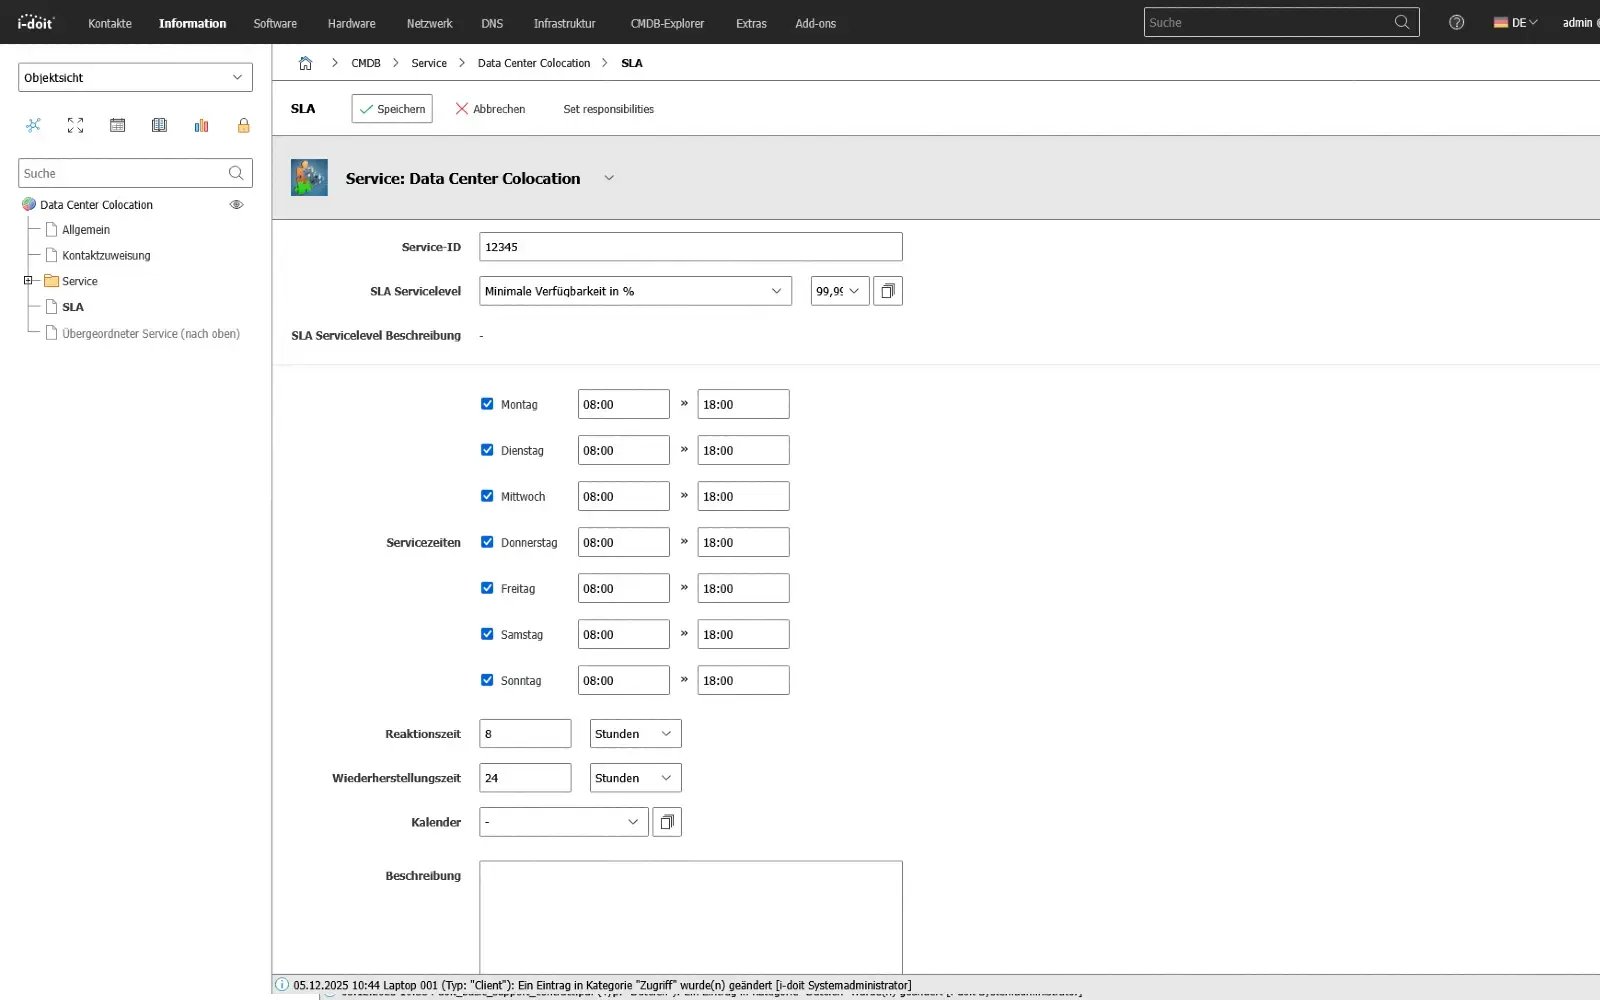Open the permissions lock icon
Screen dimensions: 1600x1000
click(x=243, y=125)
